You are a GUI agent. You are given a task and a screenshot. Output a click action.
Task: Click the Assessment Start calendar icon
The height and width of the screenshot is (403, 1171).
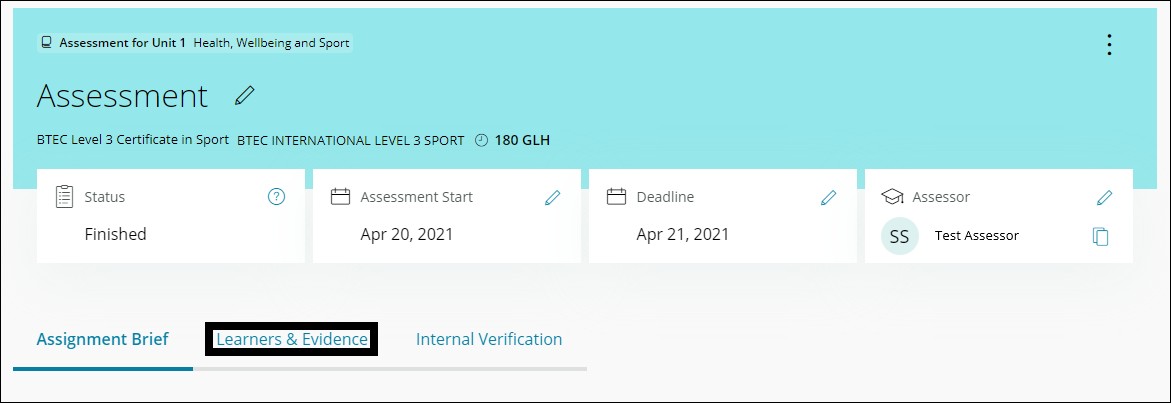pyautogui.click(x=340, y=197)
